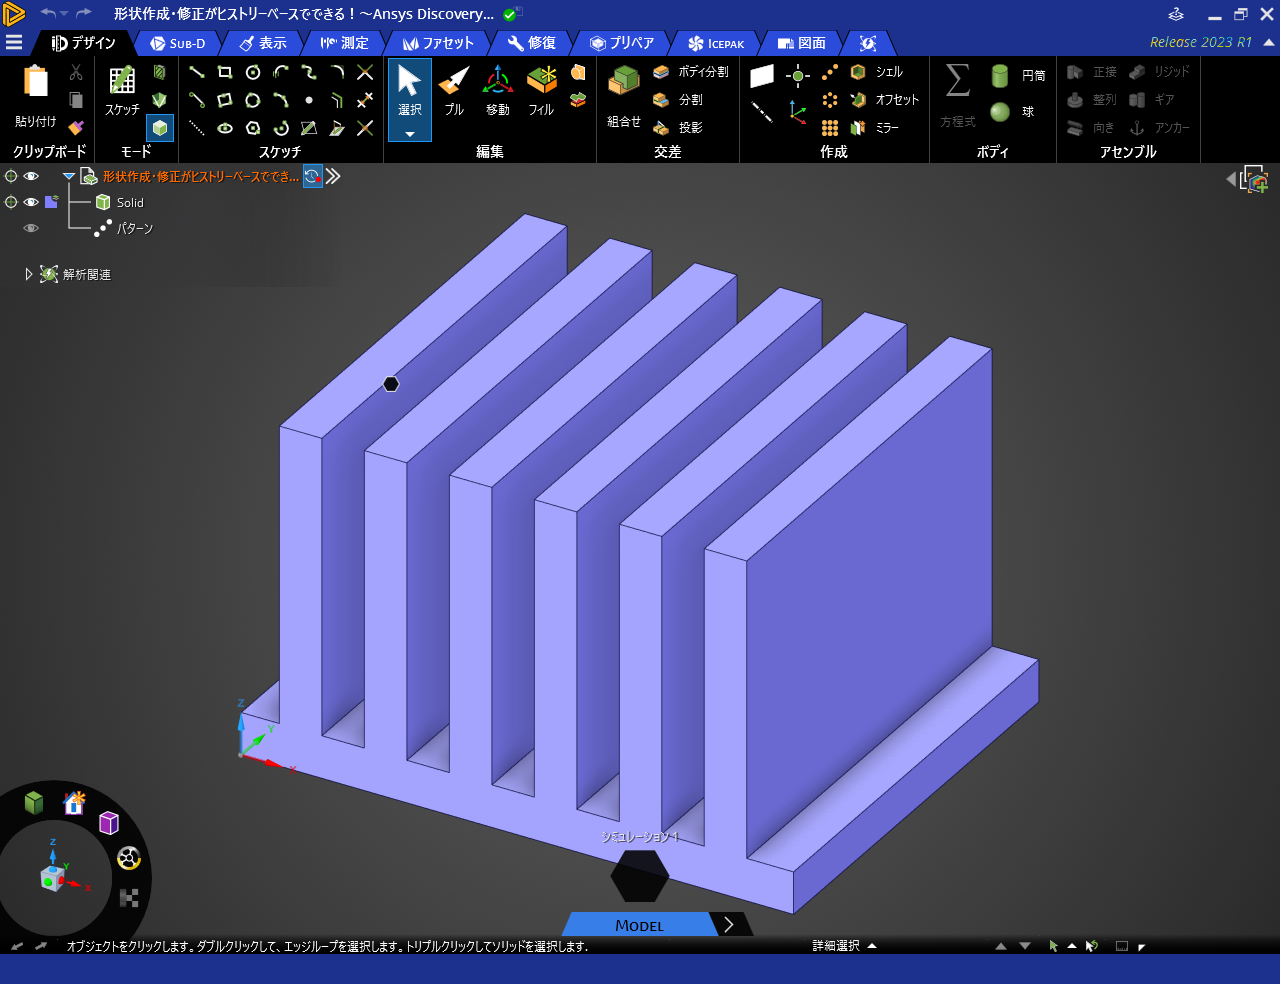
Task: Open the hamburger application menu
Action: point(14,42)
